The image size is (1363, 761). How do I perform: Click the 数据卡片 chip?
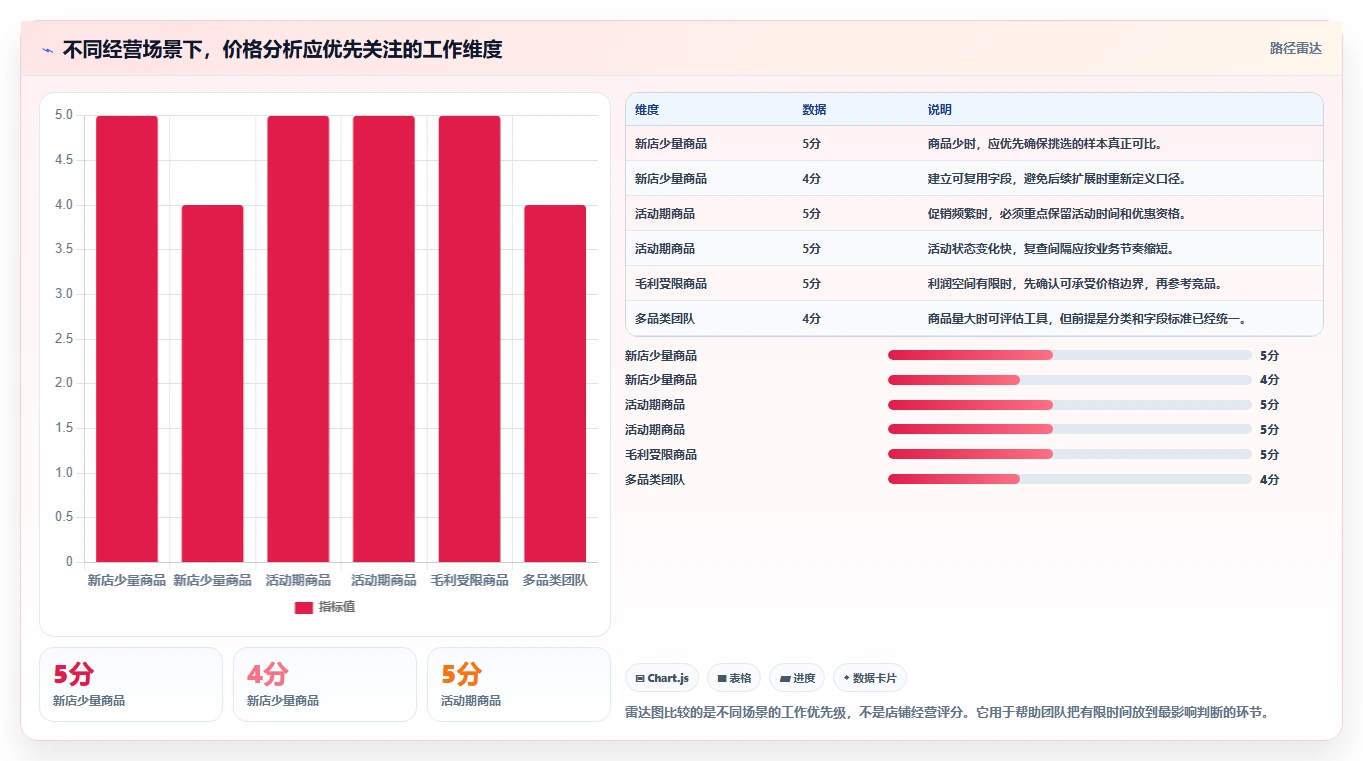pos(870,678)
